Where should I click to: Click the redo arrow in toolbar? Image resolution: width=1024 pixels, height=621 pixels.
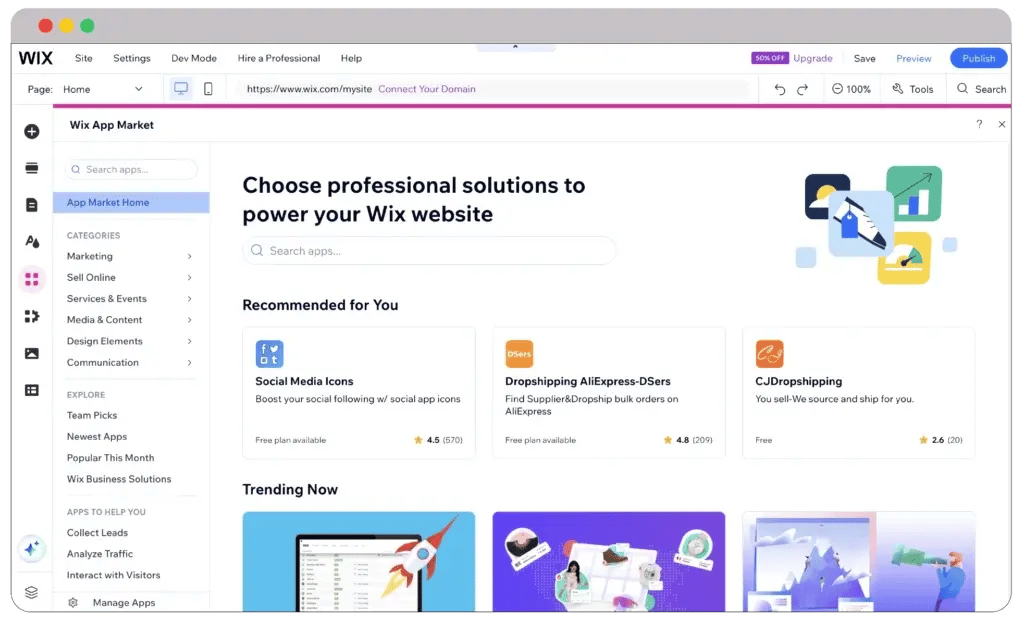pos(803,89)
